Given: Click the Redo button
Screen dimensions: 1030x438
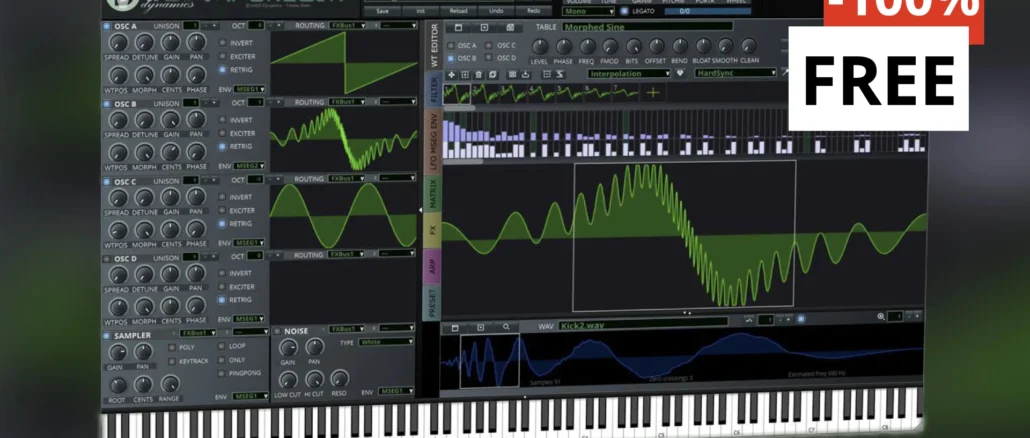Looking at the screenshot, I should coord(533,11).
